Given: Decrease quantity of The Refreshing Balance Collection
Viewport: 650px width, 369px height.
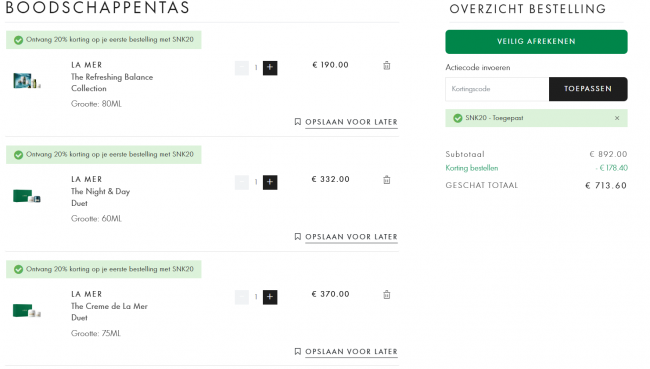Looking at the screenshot, I should tap(242, 68).
